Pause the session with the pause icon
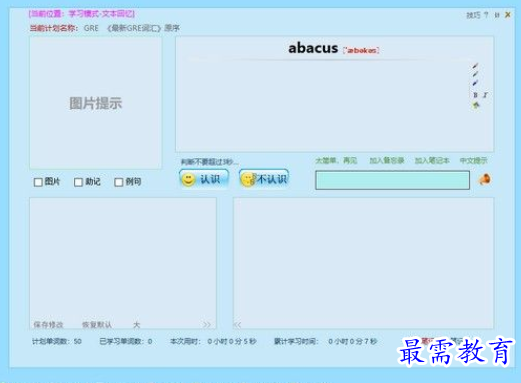The height and width of the screenshot is (383, 521). [x=497, y=15]
